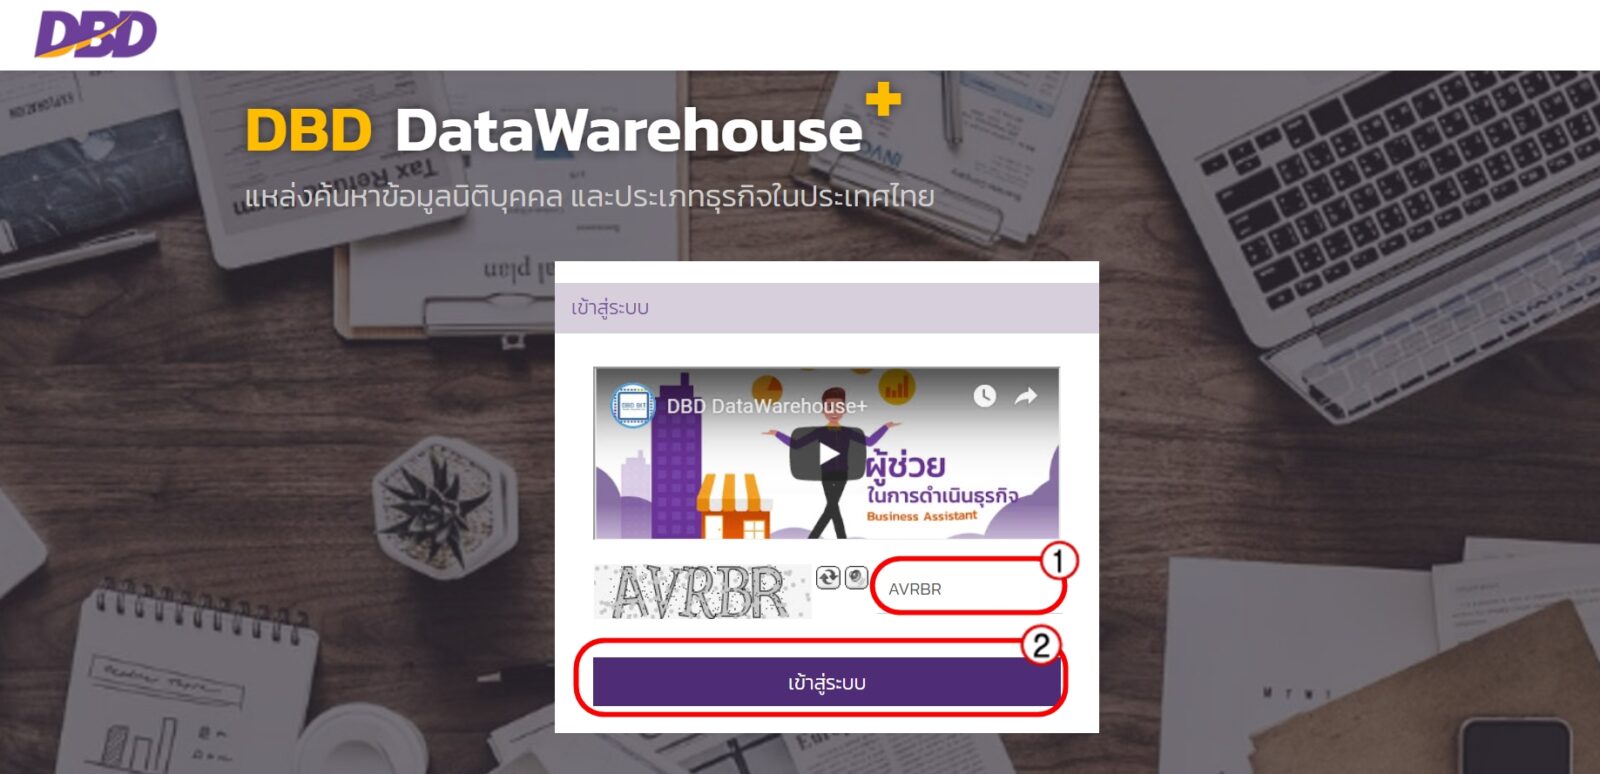Open the DBD DataWarehouse+ video title link
The width and height of the screenshot is (1600, 774).
tap(767, 406)
